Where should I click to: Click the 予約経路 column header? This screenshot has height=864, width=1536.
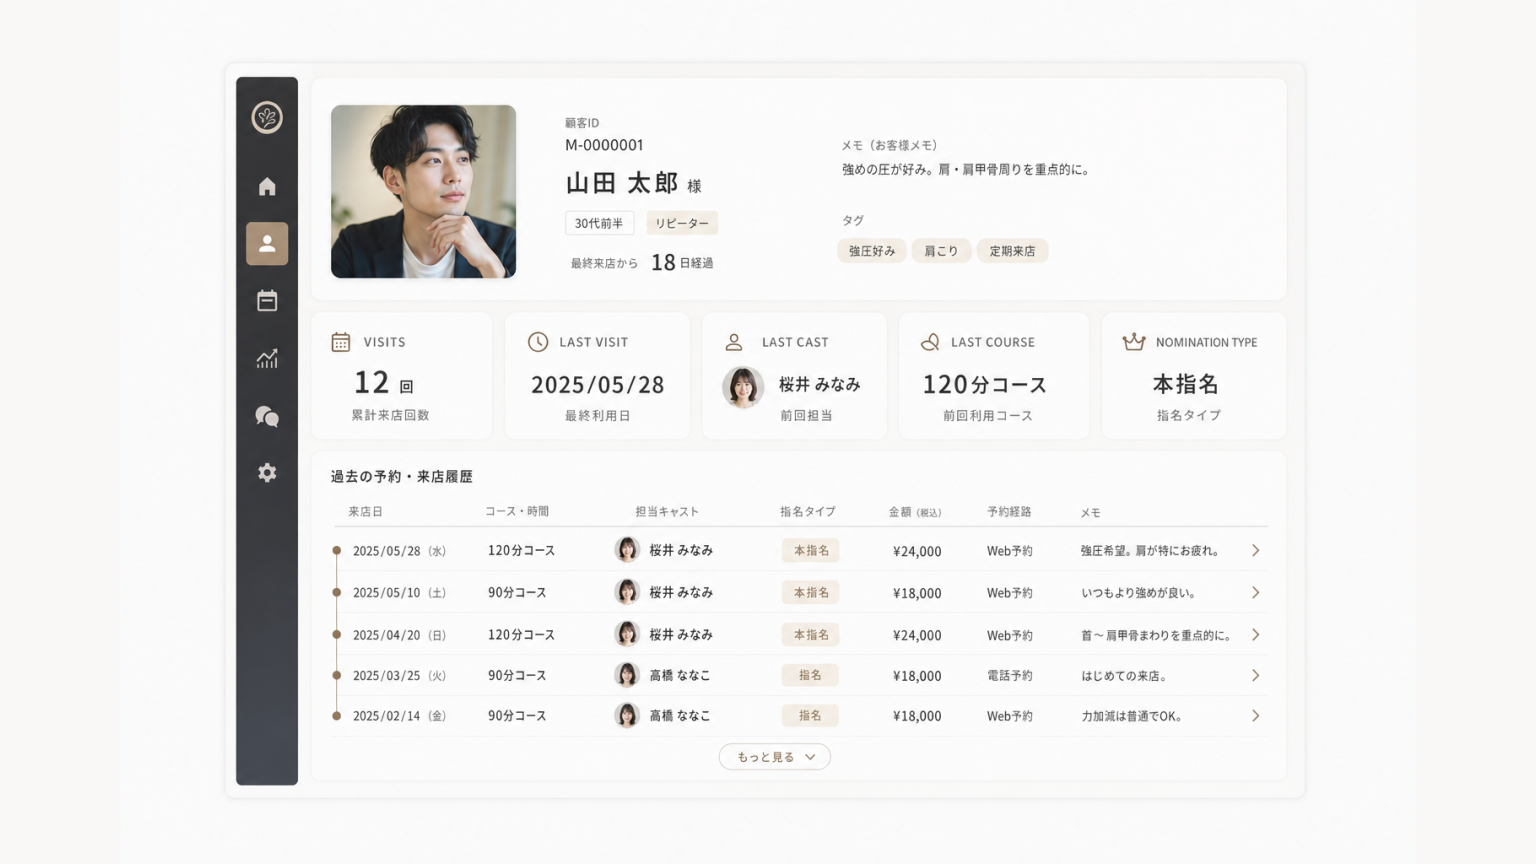(x=1009, y=512)
